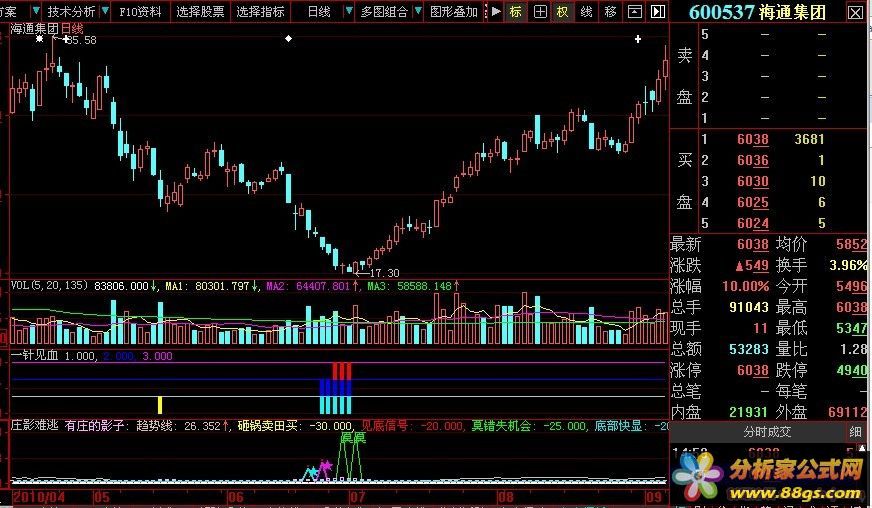Click the crosshair cursor toolbar icon
This screenshot has height=508, width=872.
pos(540,11)
